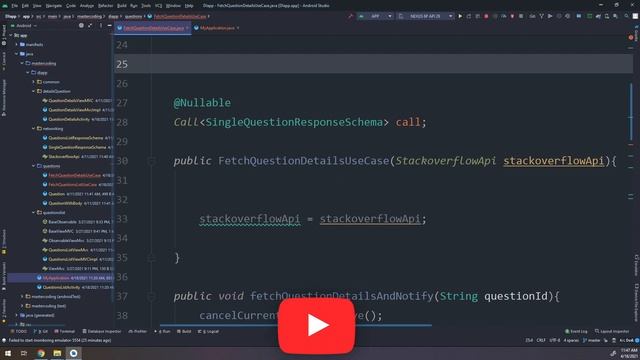
Task: Open the File menu
Action: click(x=15, y=6)
